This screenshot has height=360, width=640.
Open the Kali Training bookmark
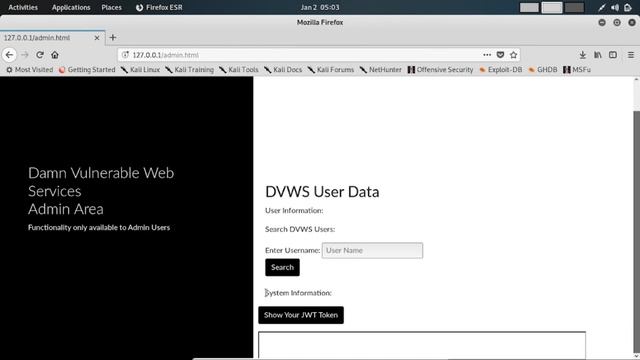pyautogui.click(x=189, y=70)
